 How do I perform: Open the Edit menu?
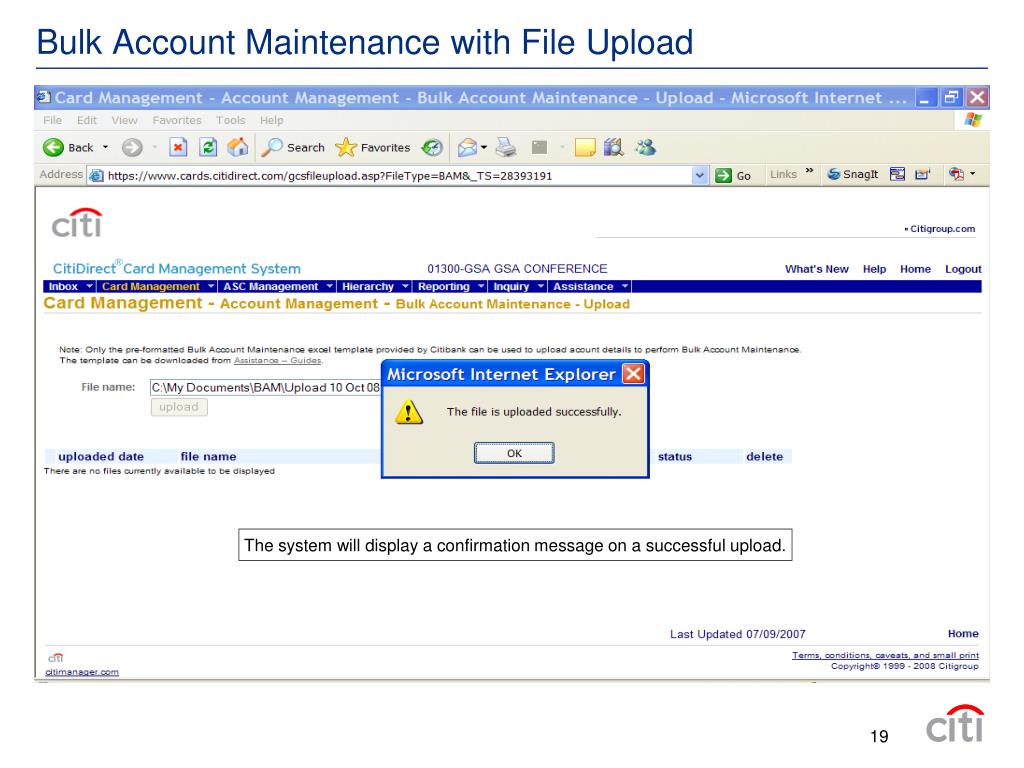pos(86,120)
